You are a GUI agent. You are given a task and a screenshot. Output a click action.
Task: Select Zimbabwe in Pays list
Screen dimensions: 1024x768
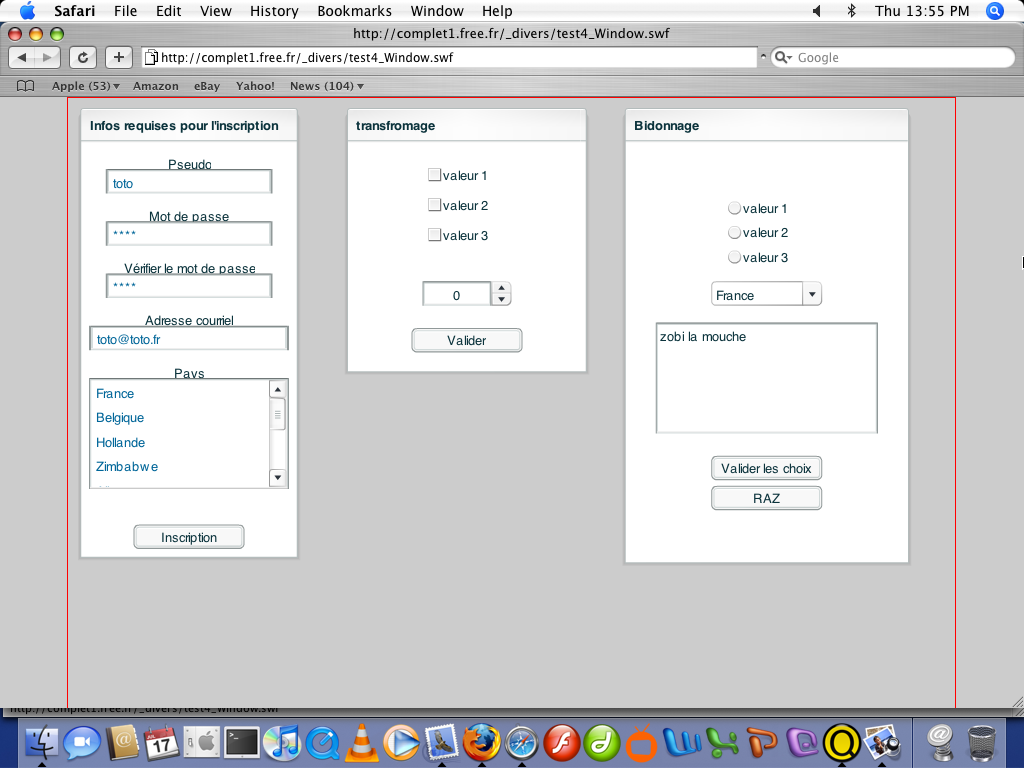180,466
